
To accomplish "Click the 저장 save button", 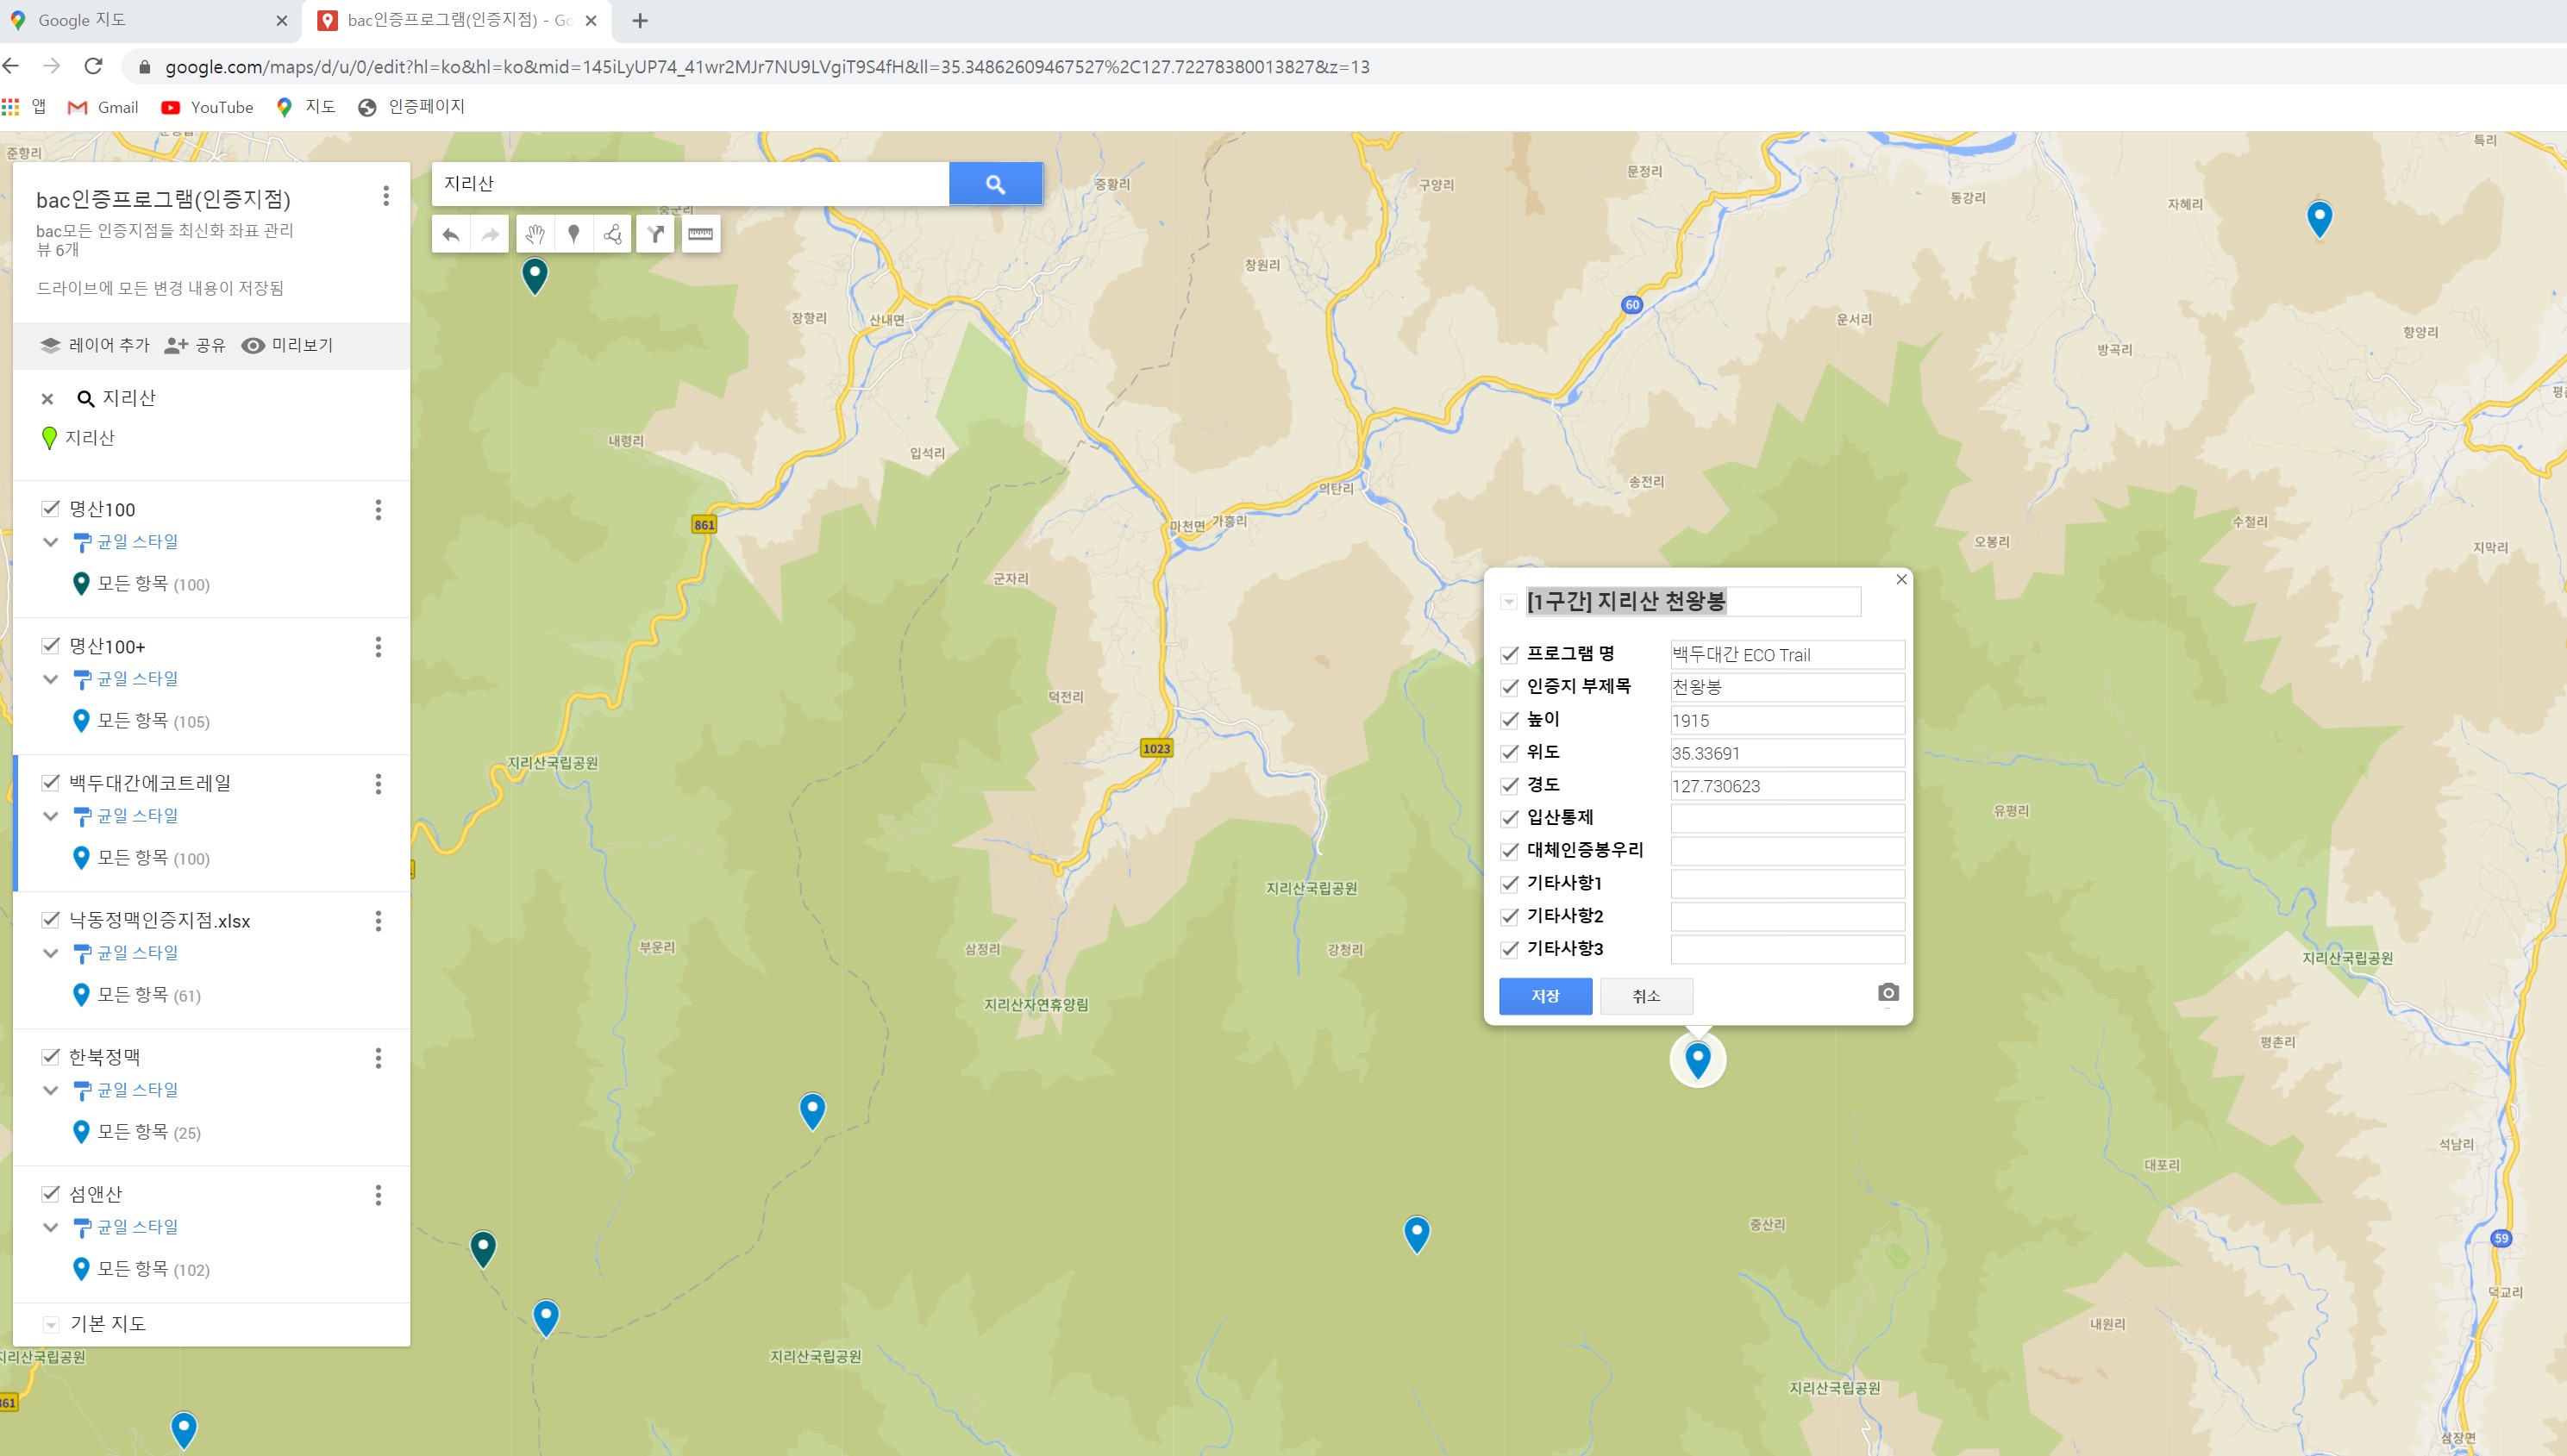I will point(1545,996).
